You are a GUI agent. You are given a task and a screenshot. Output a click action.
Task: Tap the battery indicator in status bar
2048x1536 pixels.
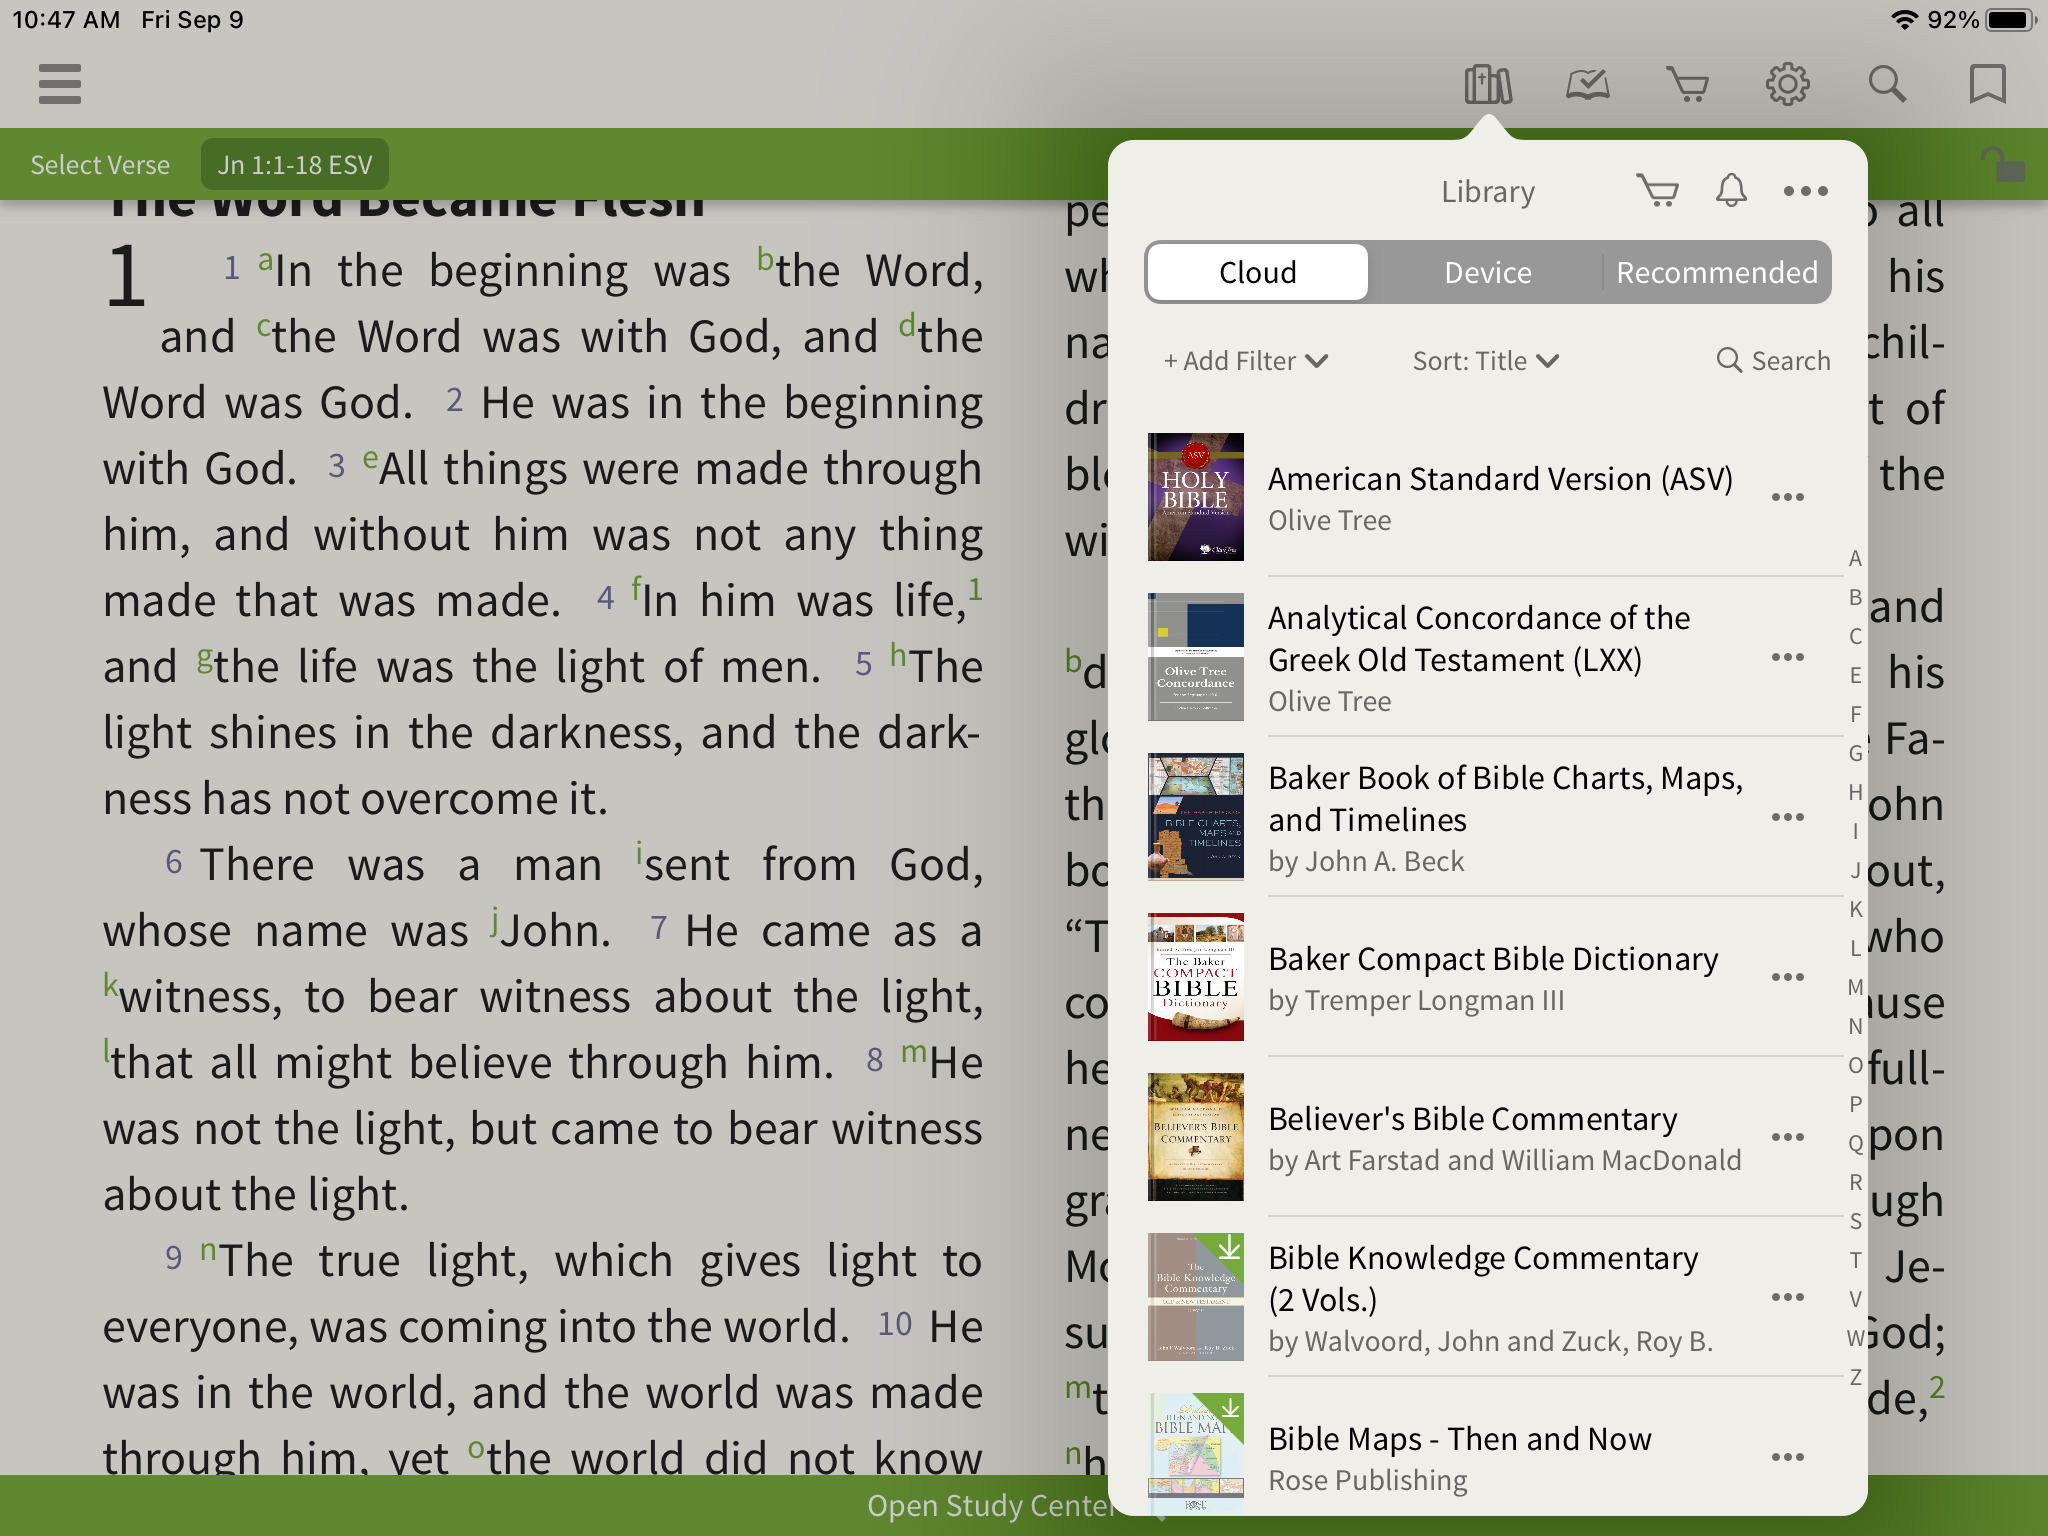[2011, 20]
